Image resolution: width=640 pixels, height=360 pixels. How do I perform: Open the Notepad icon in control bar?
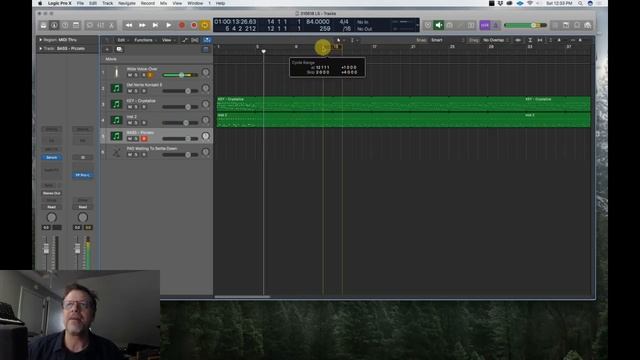(x=566, y=25)
